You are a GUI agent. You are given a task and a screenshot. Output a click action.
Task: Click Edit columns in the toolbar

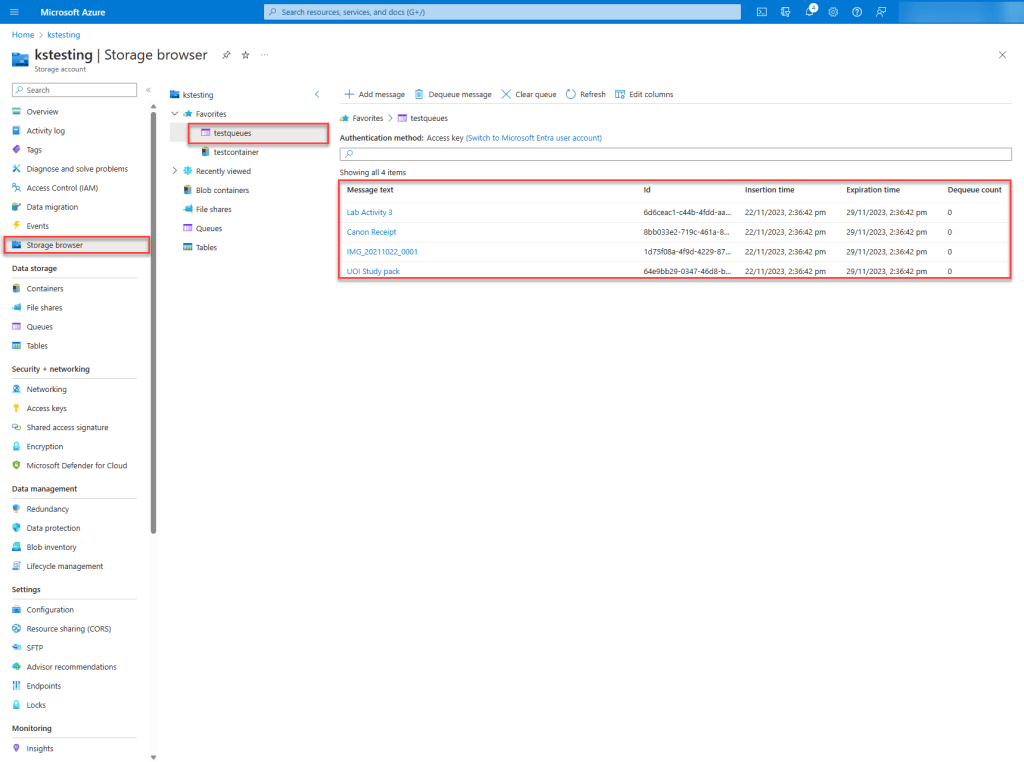point(644,94)
